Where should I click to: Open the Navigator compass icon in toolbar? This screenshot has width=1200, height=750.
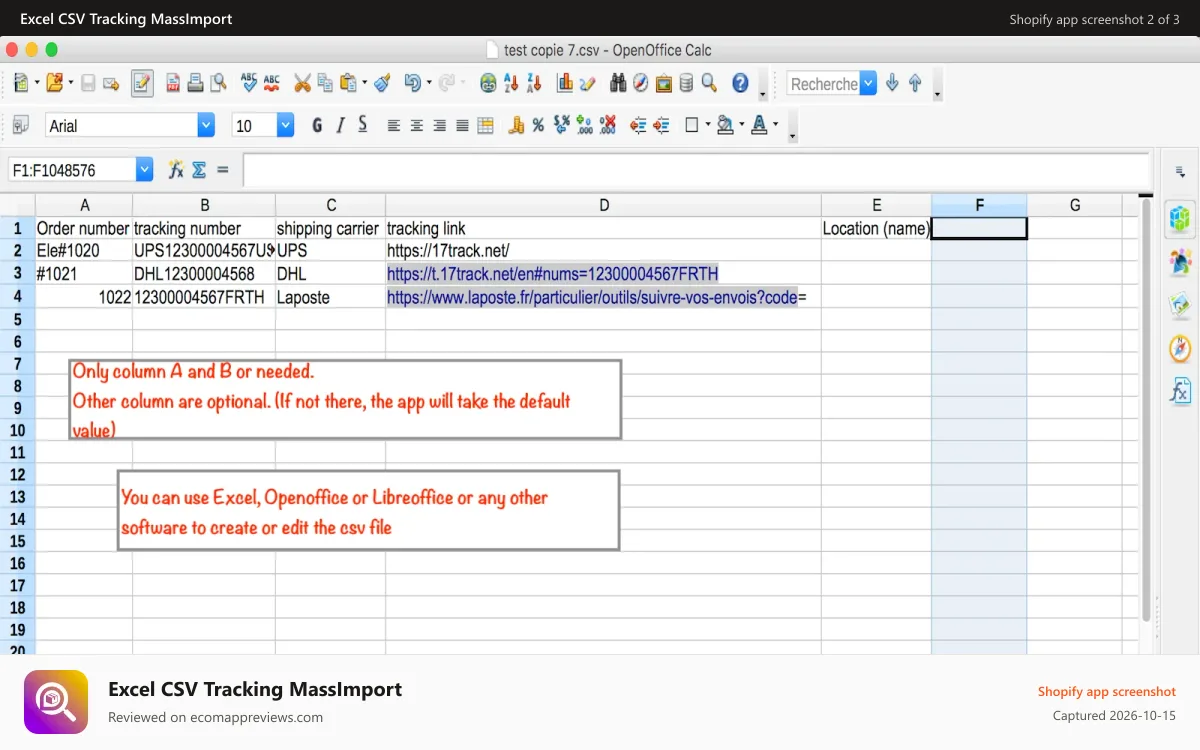click(x=641, y=83)
